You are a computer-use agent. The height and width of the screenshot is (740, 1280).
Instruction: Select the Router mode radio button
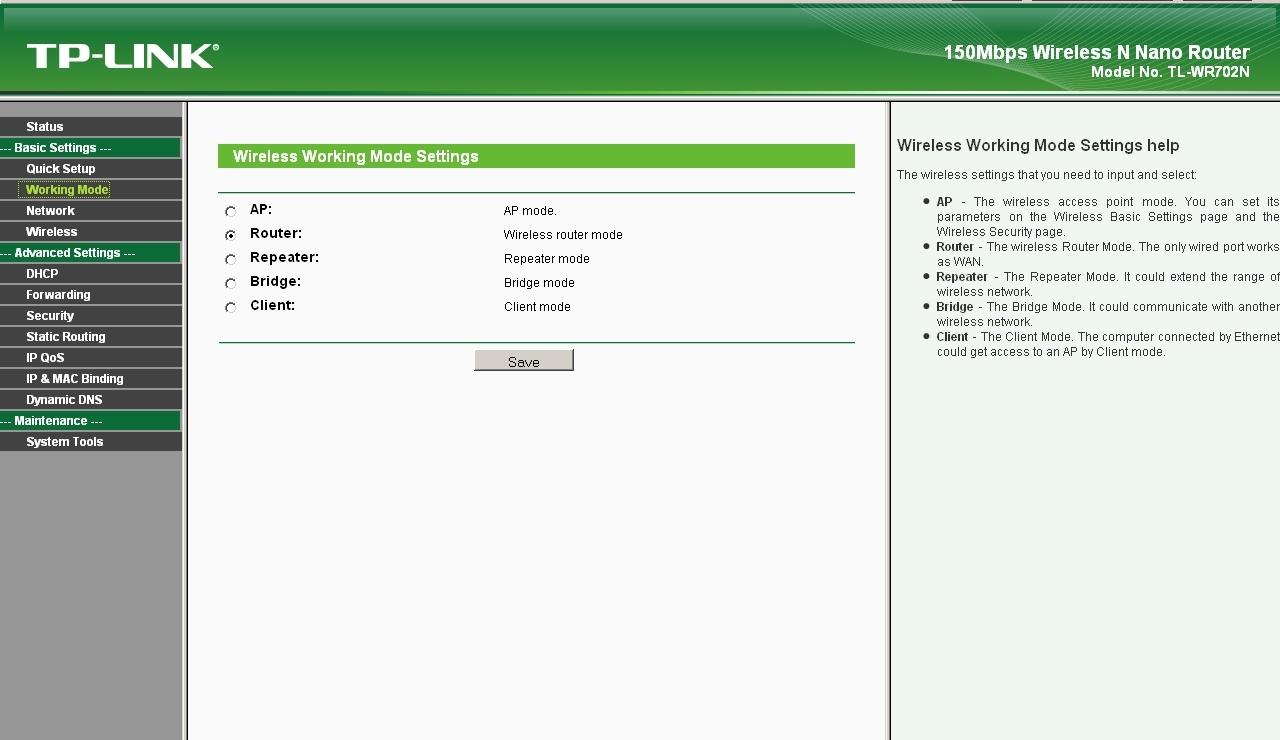click(231, 235)
